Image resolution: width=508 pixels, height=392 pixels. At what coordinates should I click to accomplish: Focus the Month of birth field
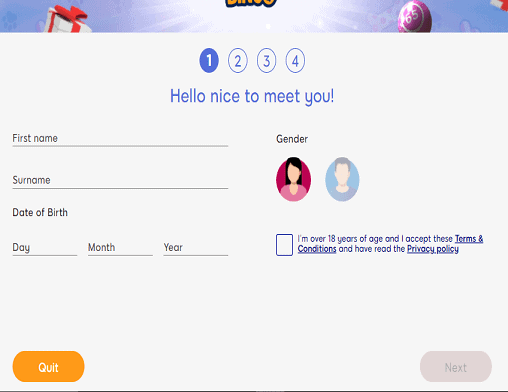click(x=120, y=248)
